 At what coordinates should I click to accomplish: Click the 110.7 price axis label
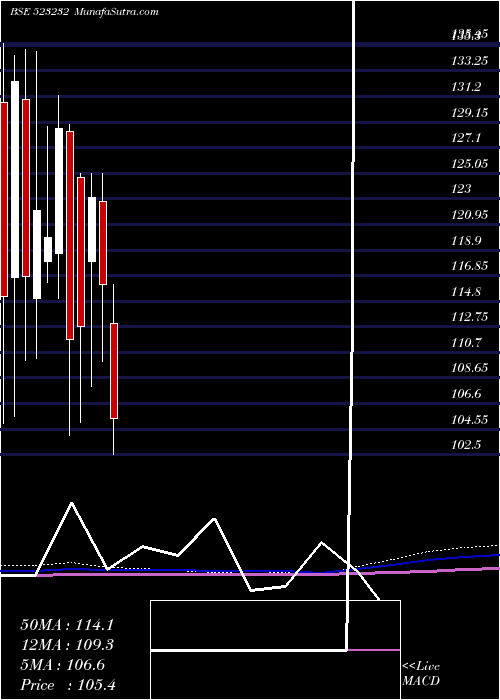[466, 343]
